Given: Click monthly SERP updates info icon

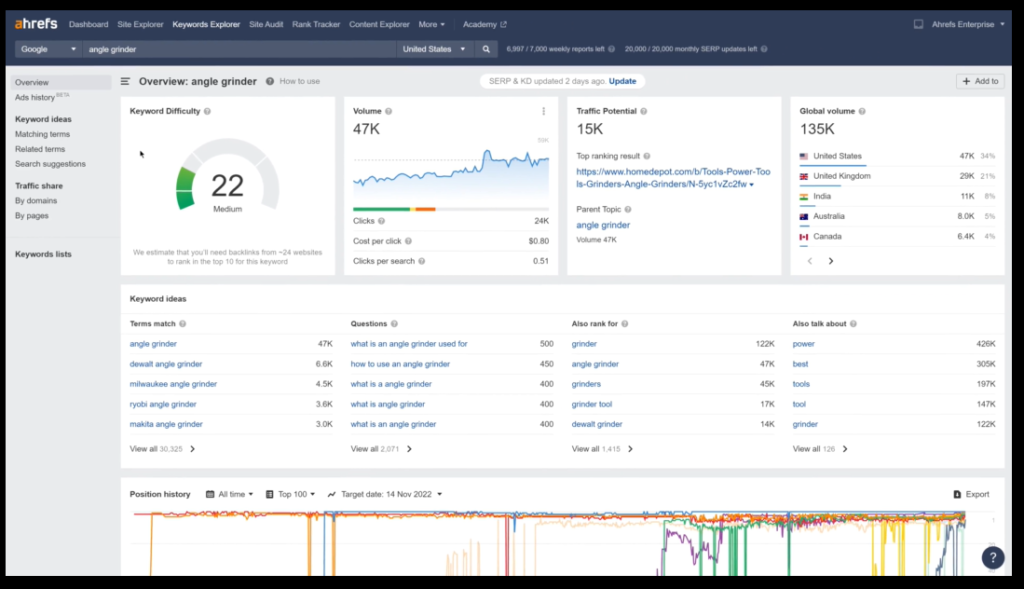Looking at the screenshot, I should [764, 49].
